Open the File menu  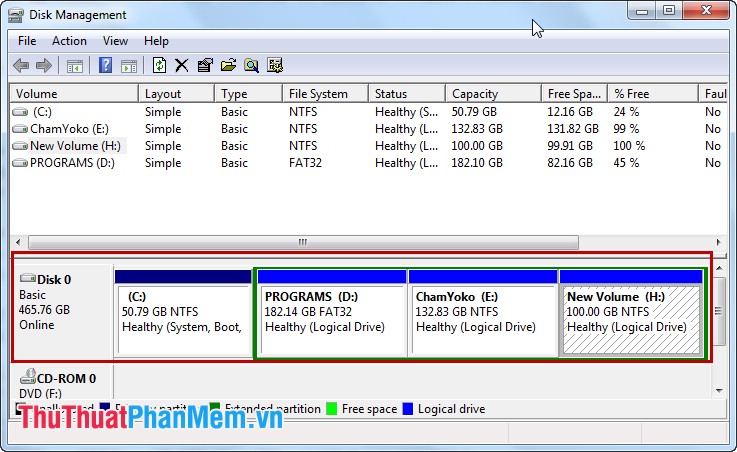pos(27,41)
